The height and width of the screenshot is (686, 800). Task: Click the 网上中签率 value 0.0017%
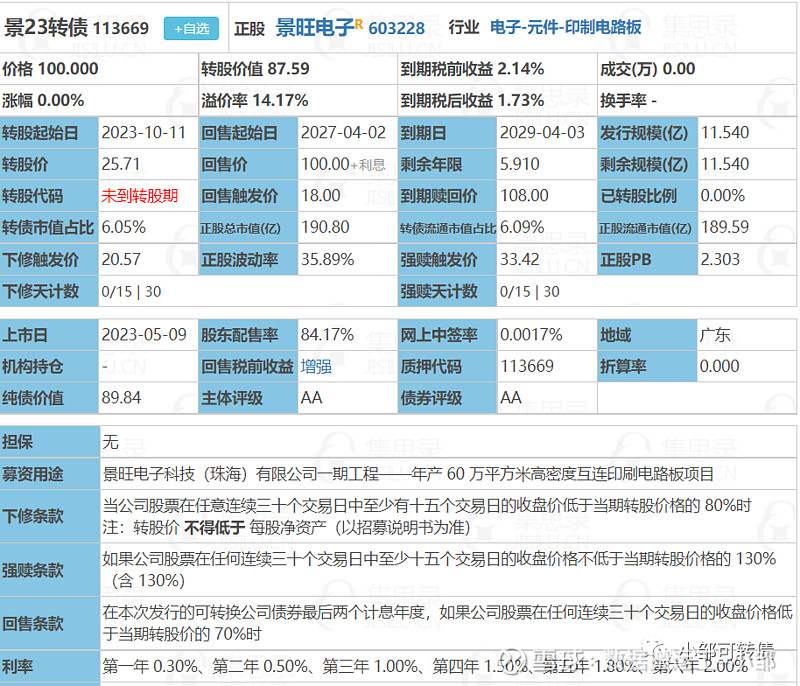tap(531, 335)
